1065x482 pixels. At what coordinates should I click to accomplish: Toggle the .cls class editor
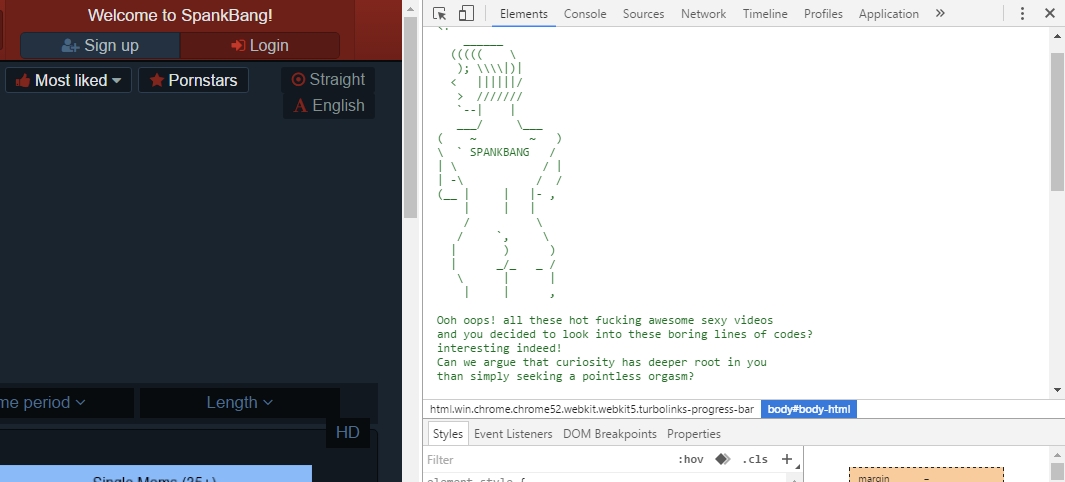point(755,460)
